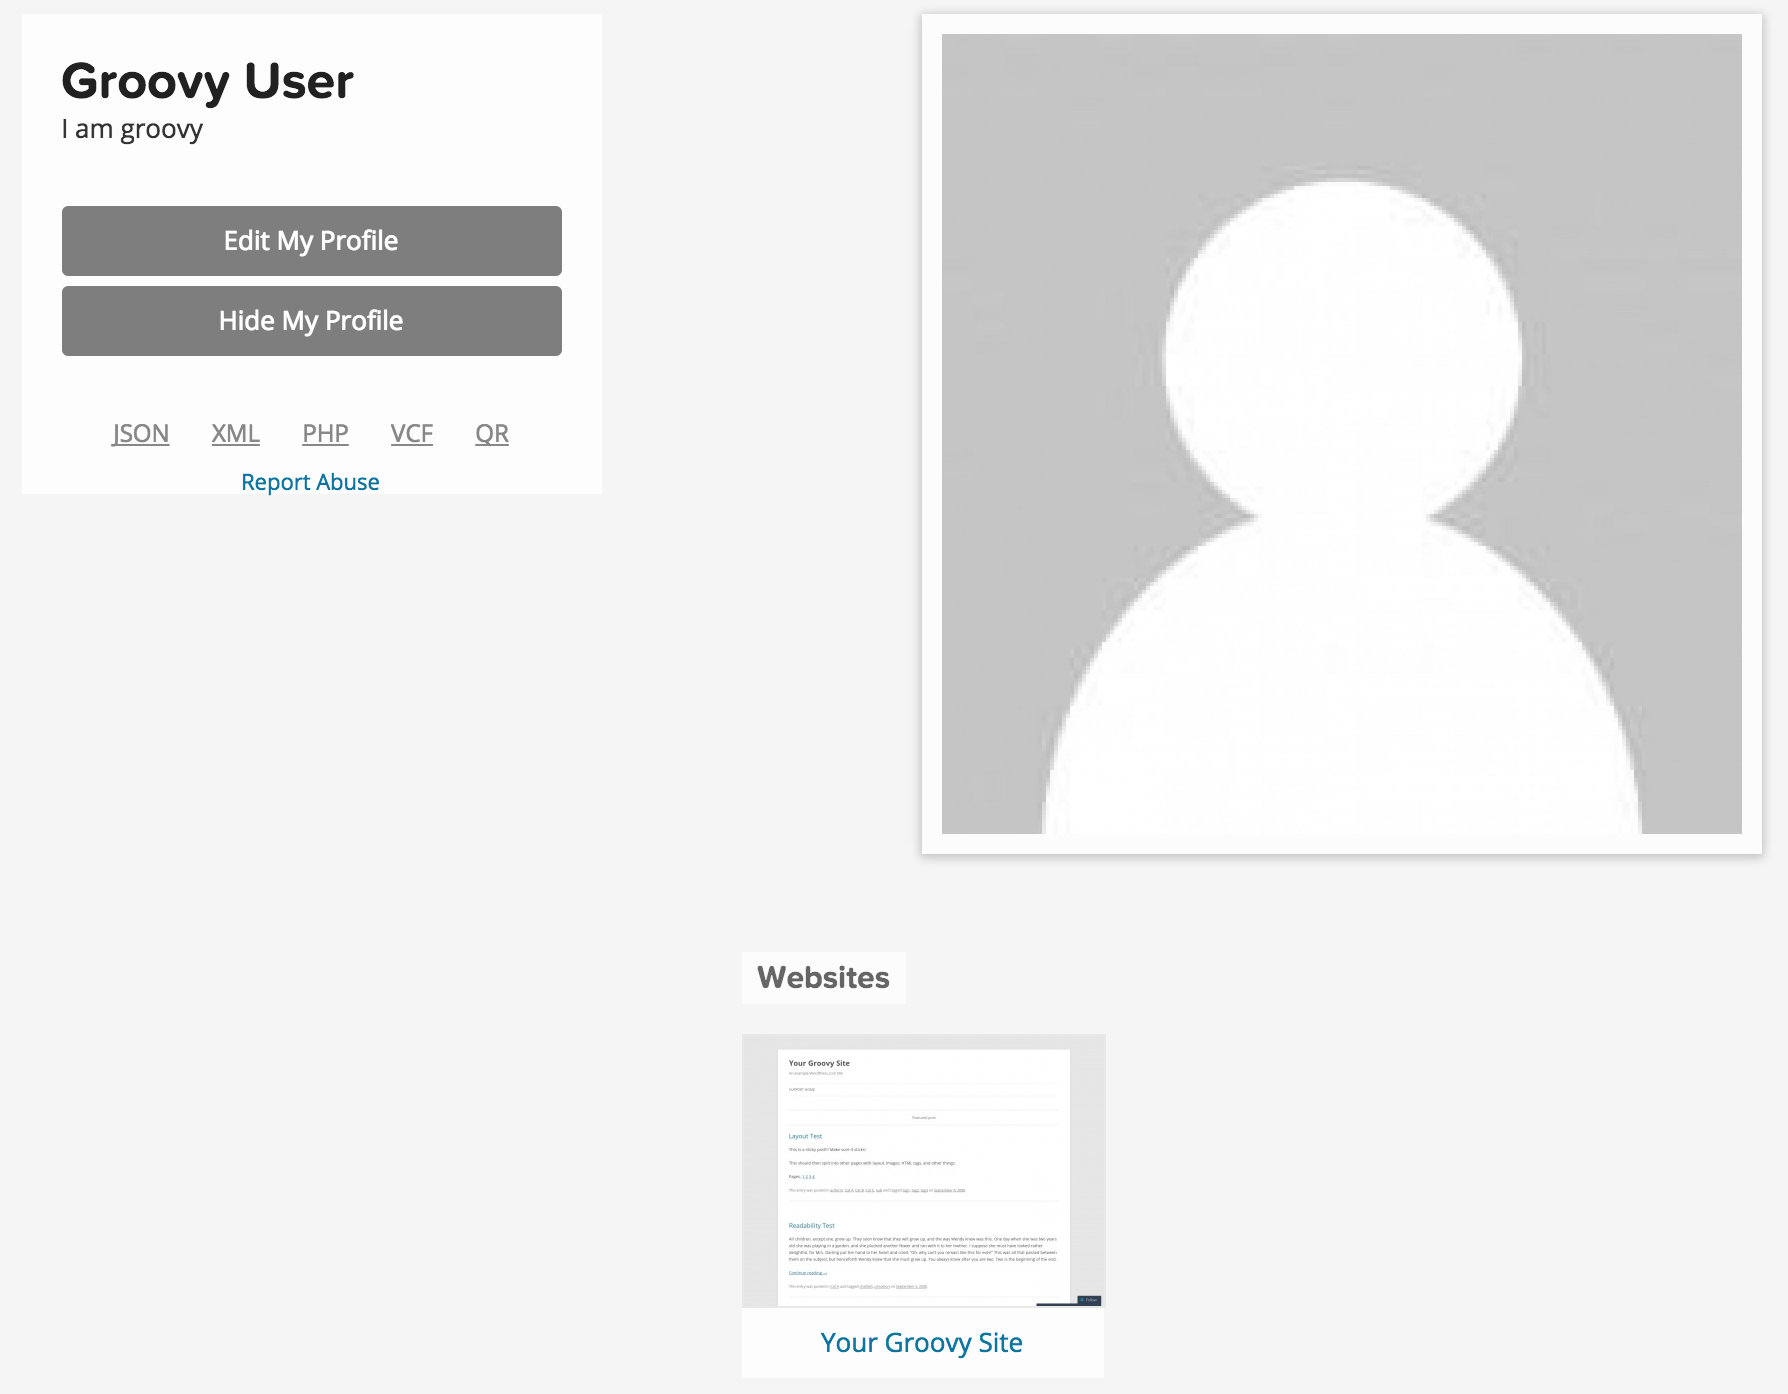The height and width of the screenshot is (1394, 1788).
Task: Open the PHP profile format link
Action: [325, 434]
